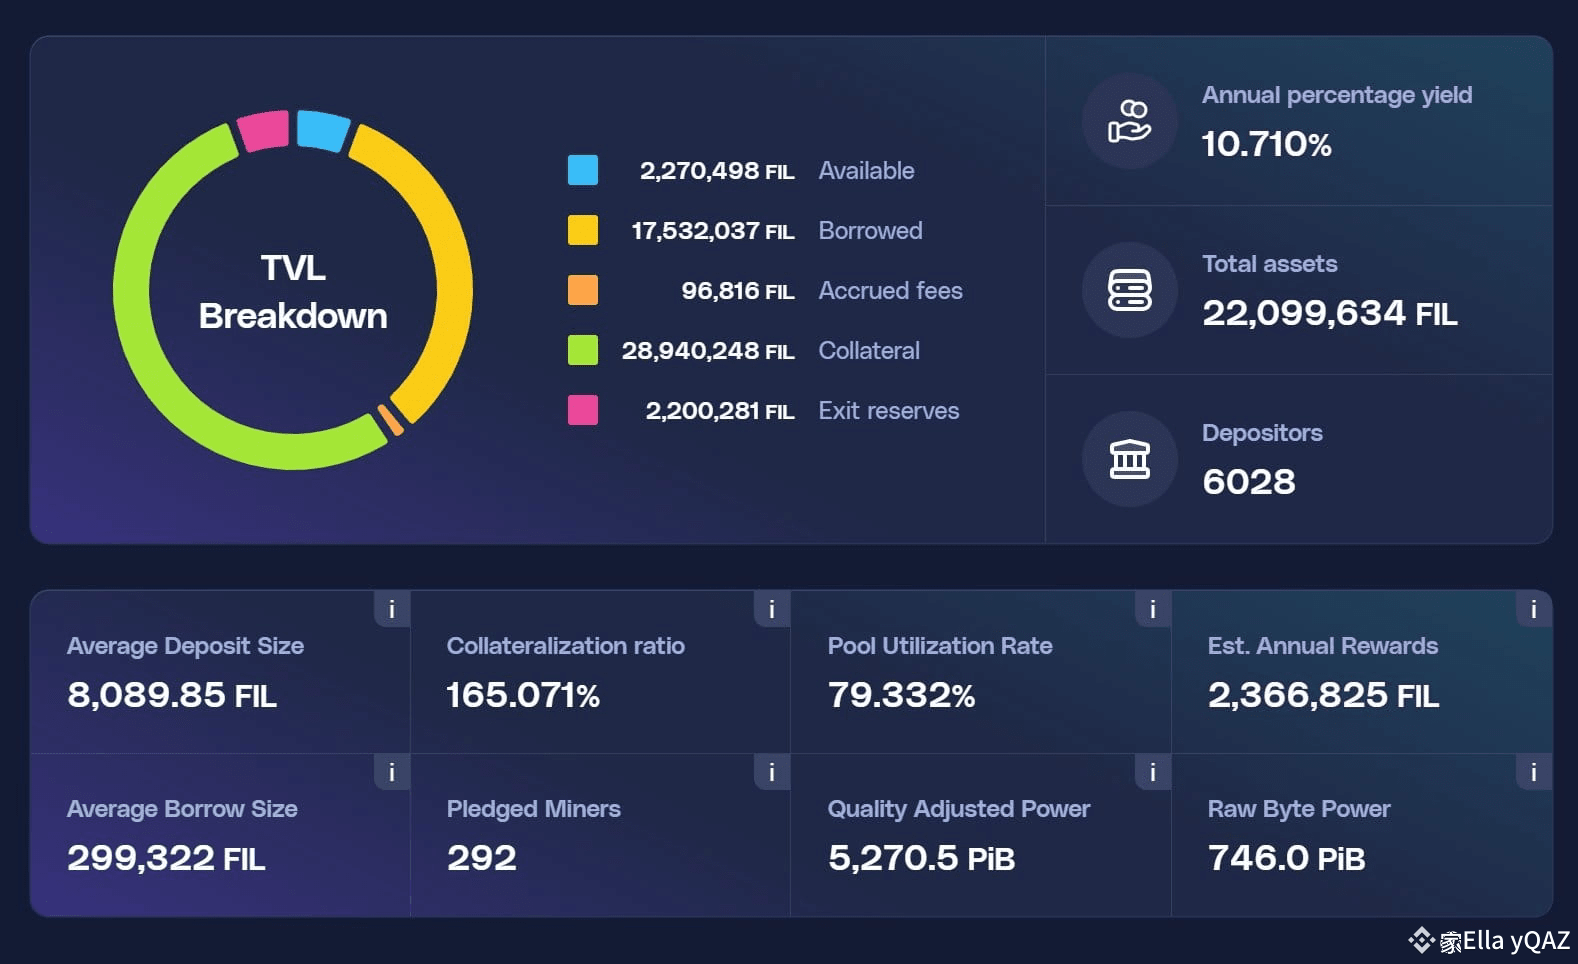The width and height of the screenshot is (1578, 964).
Task: Click the Average Deposit Size label
Action: point(185,646)
